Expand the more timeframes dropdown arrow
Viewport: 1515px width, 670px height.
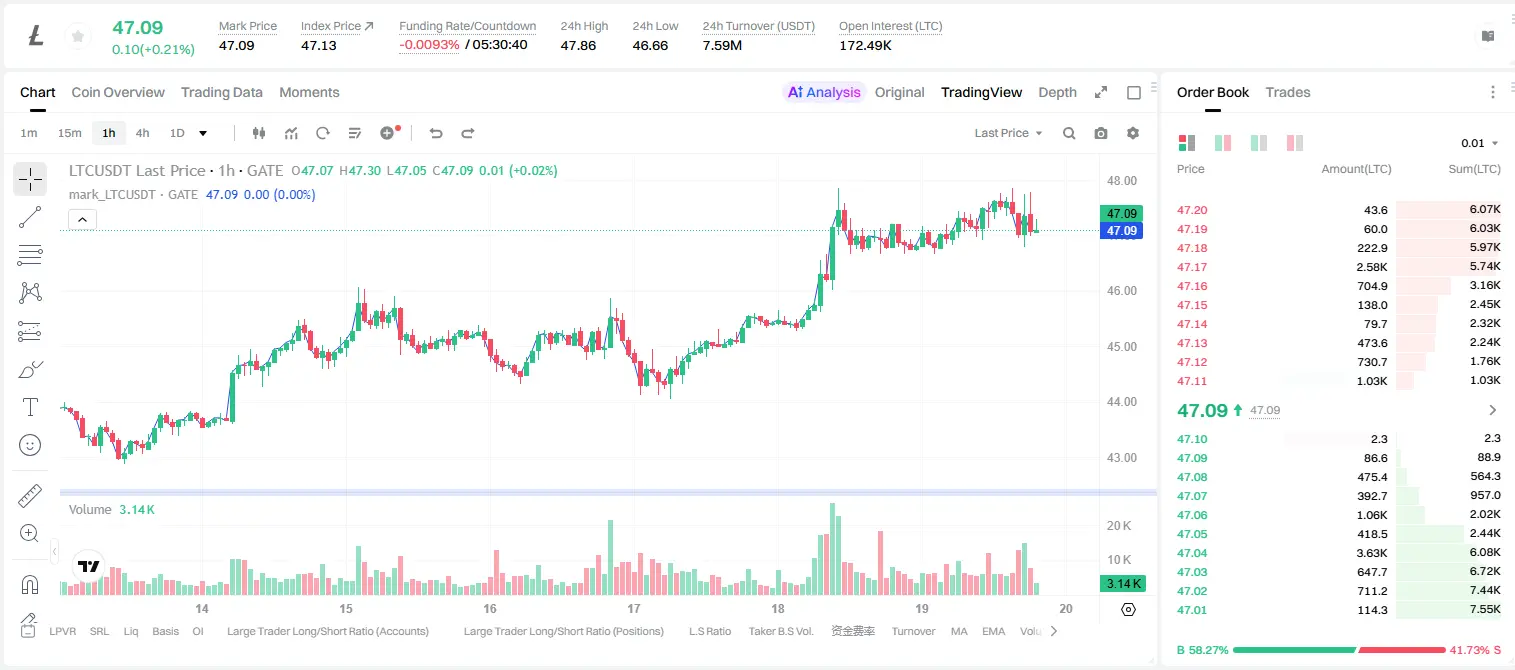tap(203, 133)
